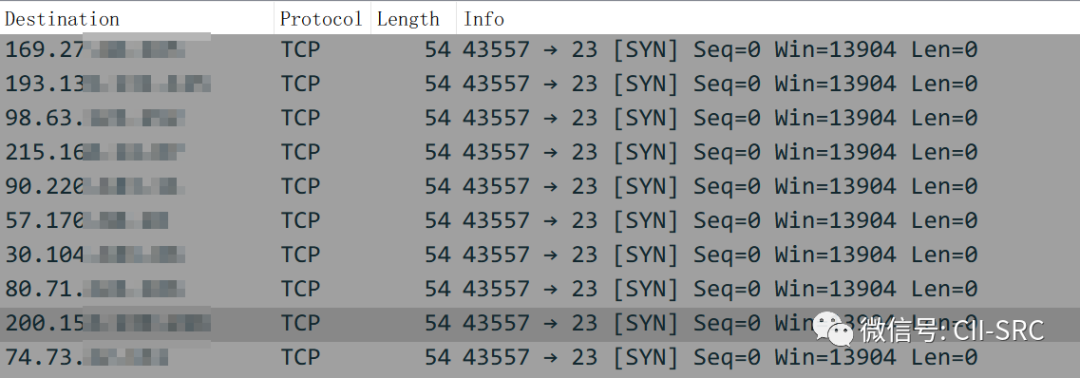This screenshot has width=1080, height=378.
Task: Sort by the Destination column header
Action: [137, 19]
